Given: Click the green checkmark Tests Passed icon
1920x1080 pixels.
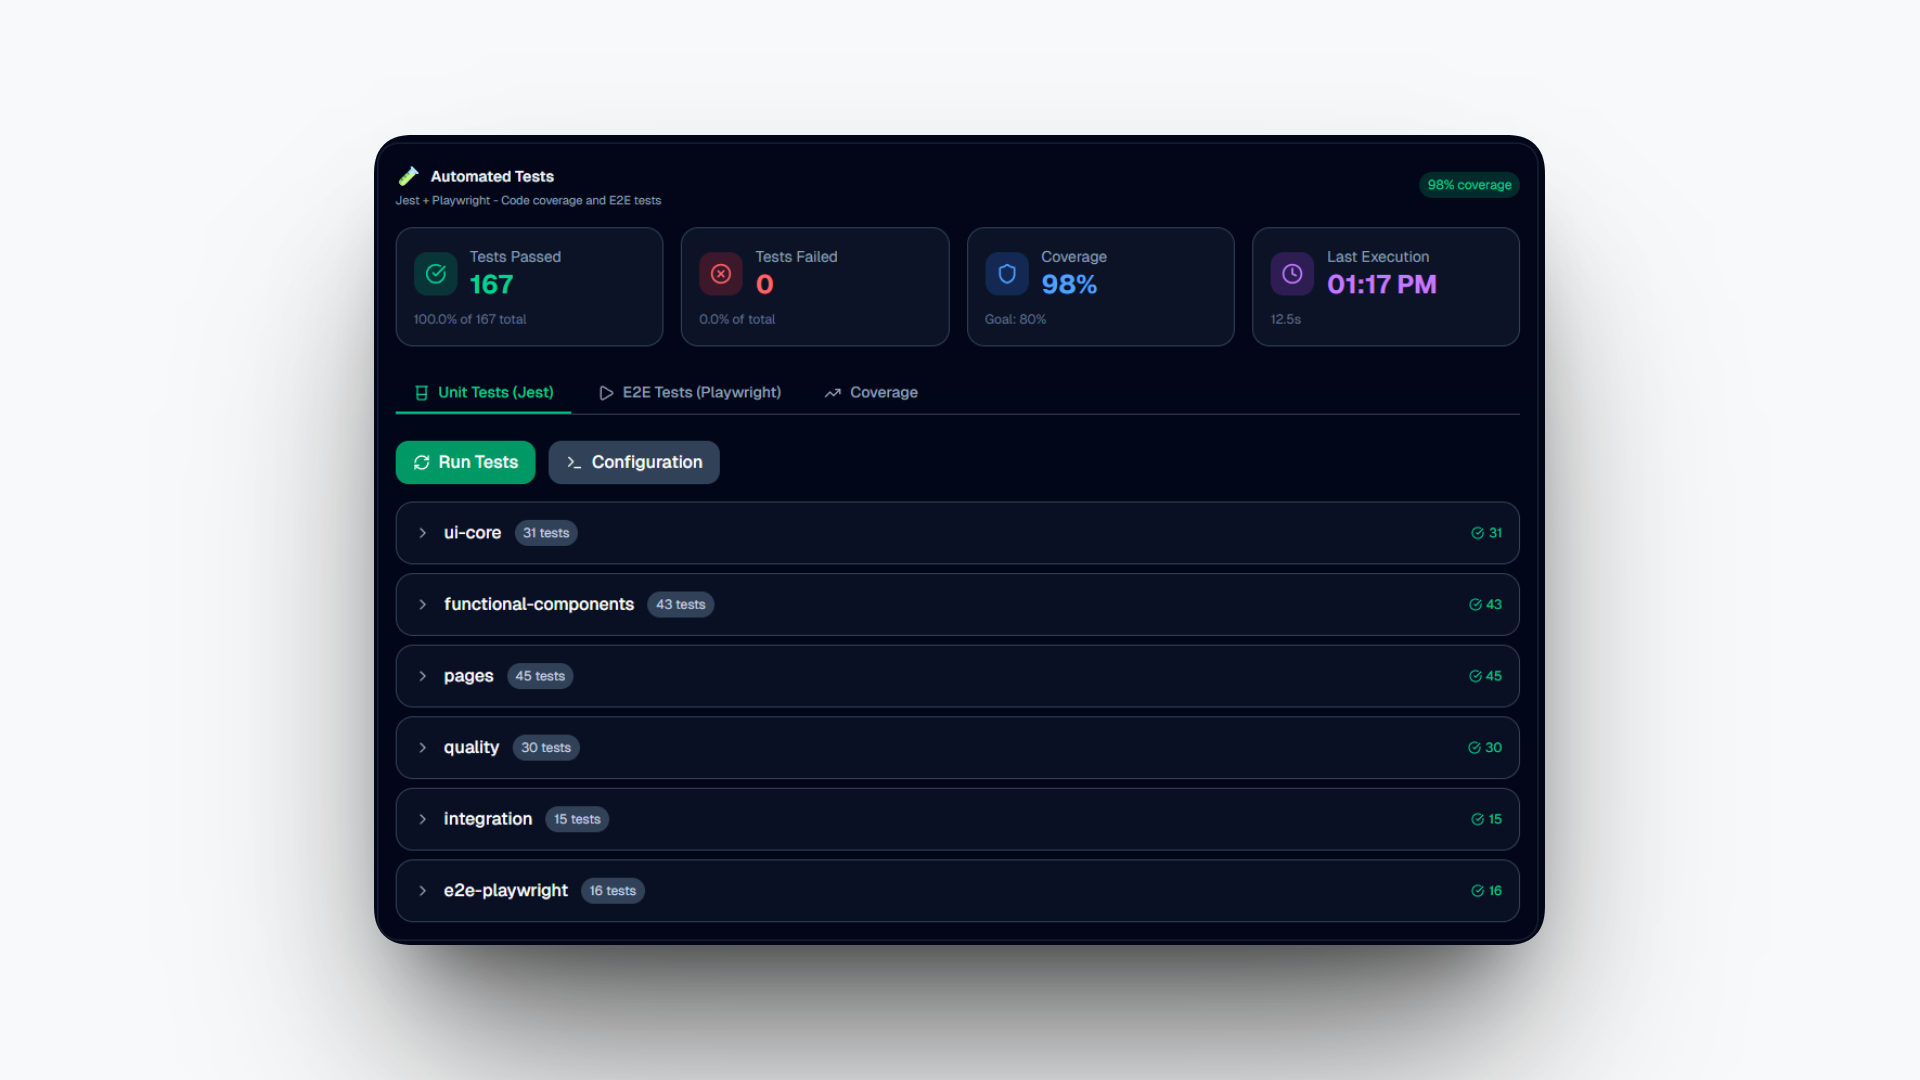Looking at the screenshot, I should pos(436,274).
